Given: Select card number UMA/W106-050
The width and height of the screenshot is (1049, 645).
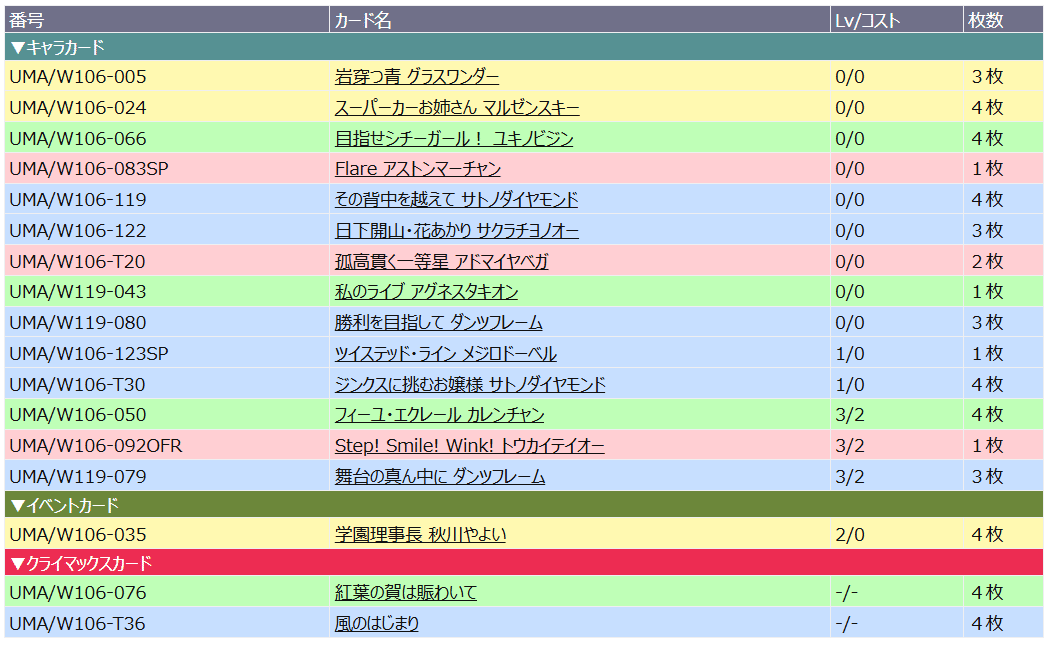Looking at the screenshot, I should pyautogui.click(x=78, y=415).
